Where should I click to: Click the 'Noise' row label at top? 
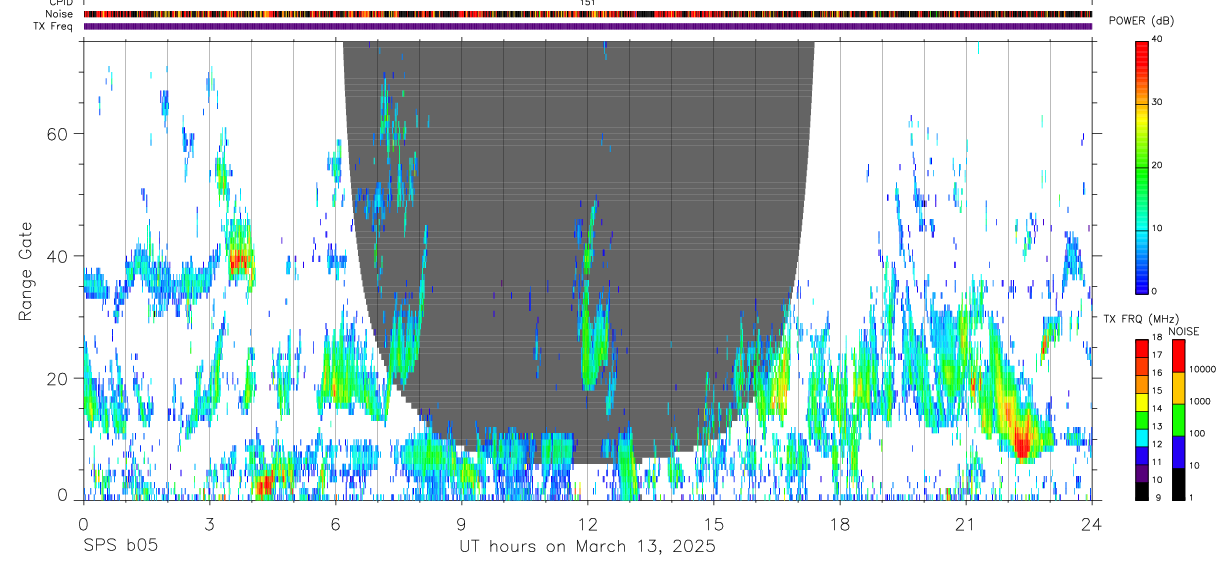(x=60, y=14)
